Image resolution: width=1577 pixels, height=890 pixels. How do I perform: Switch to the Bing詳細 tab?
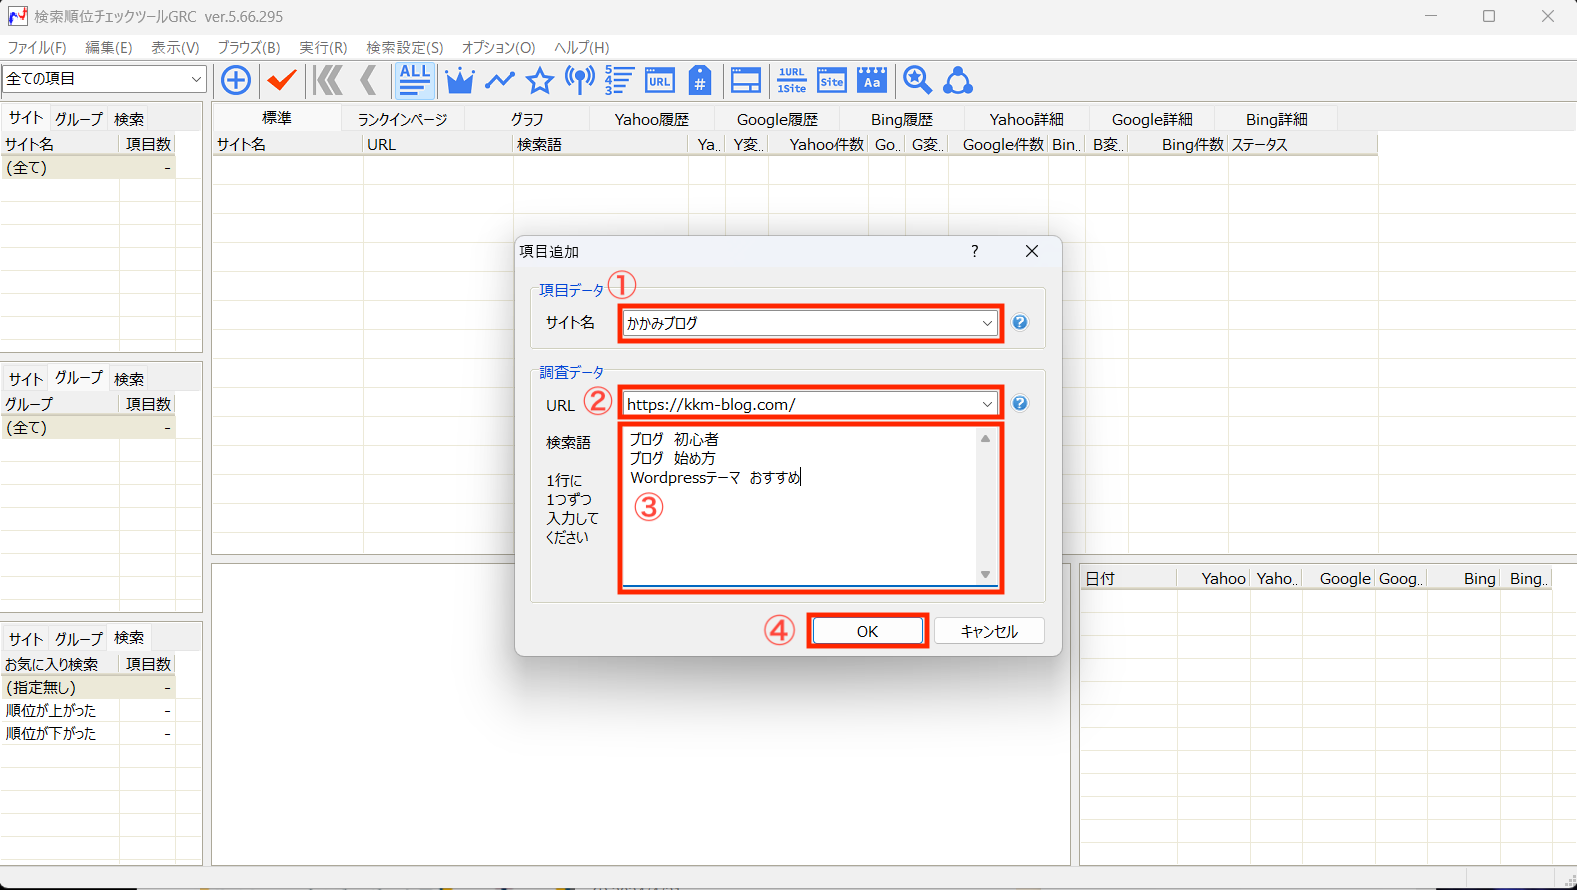(1276, 119)
